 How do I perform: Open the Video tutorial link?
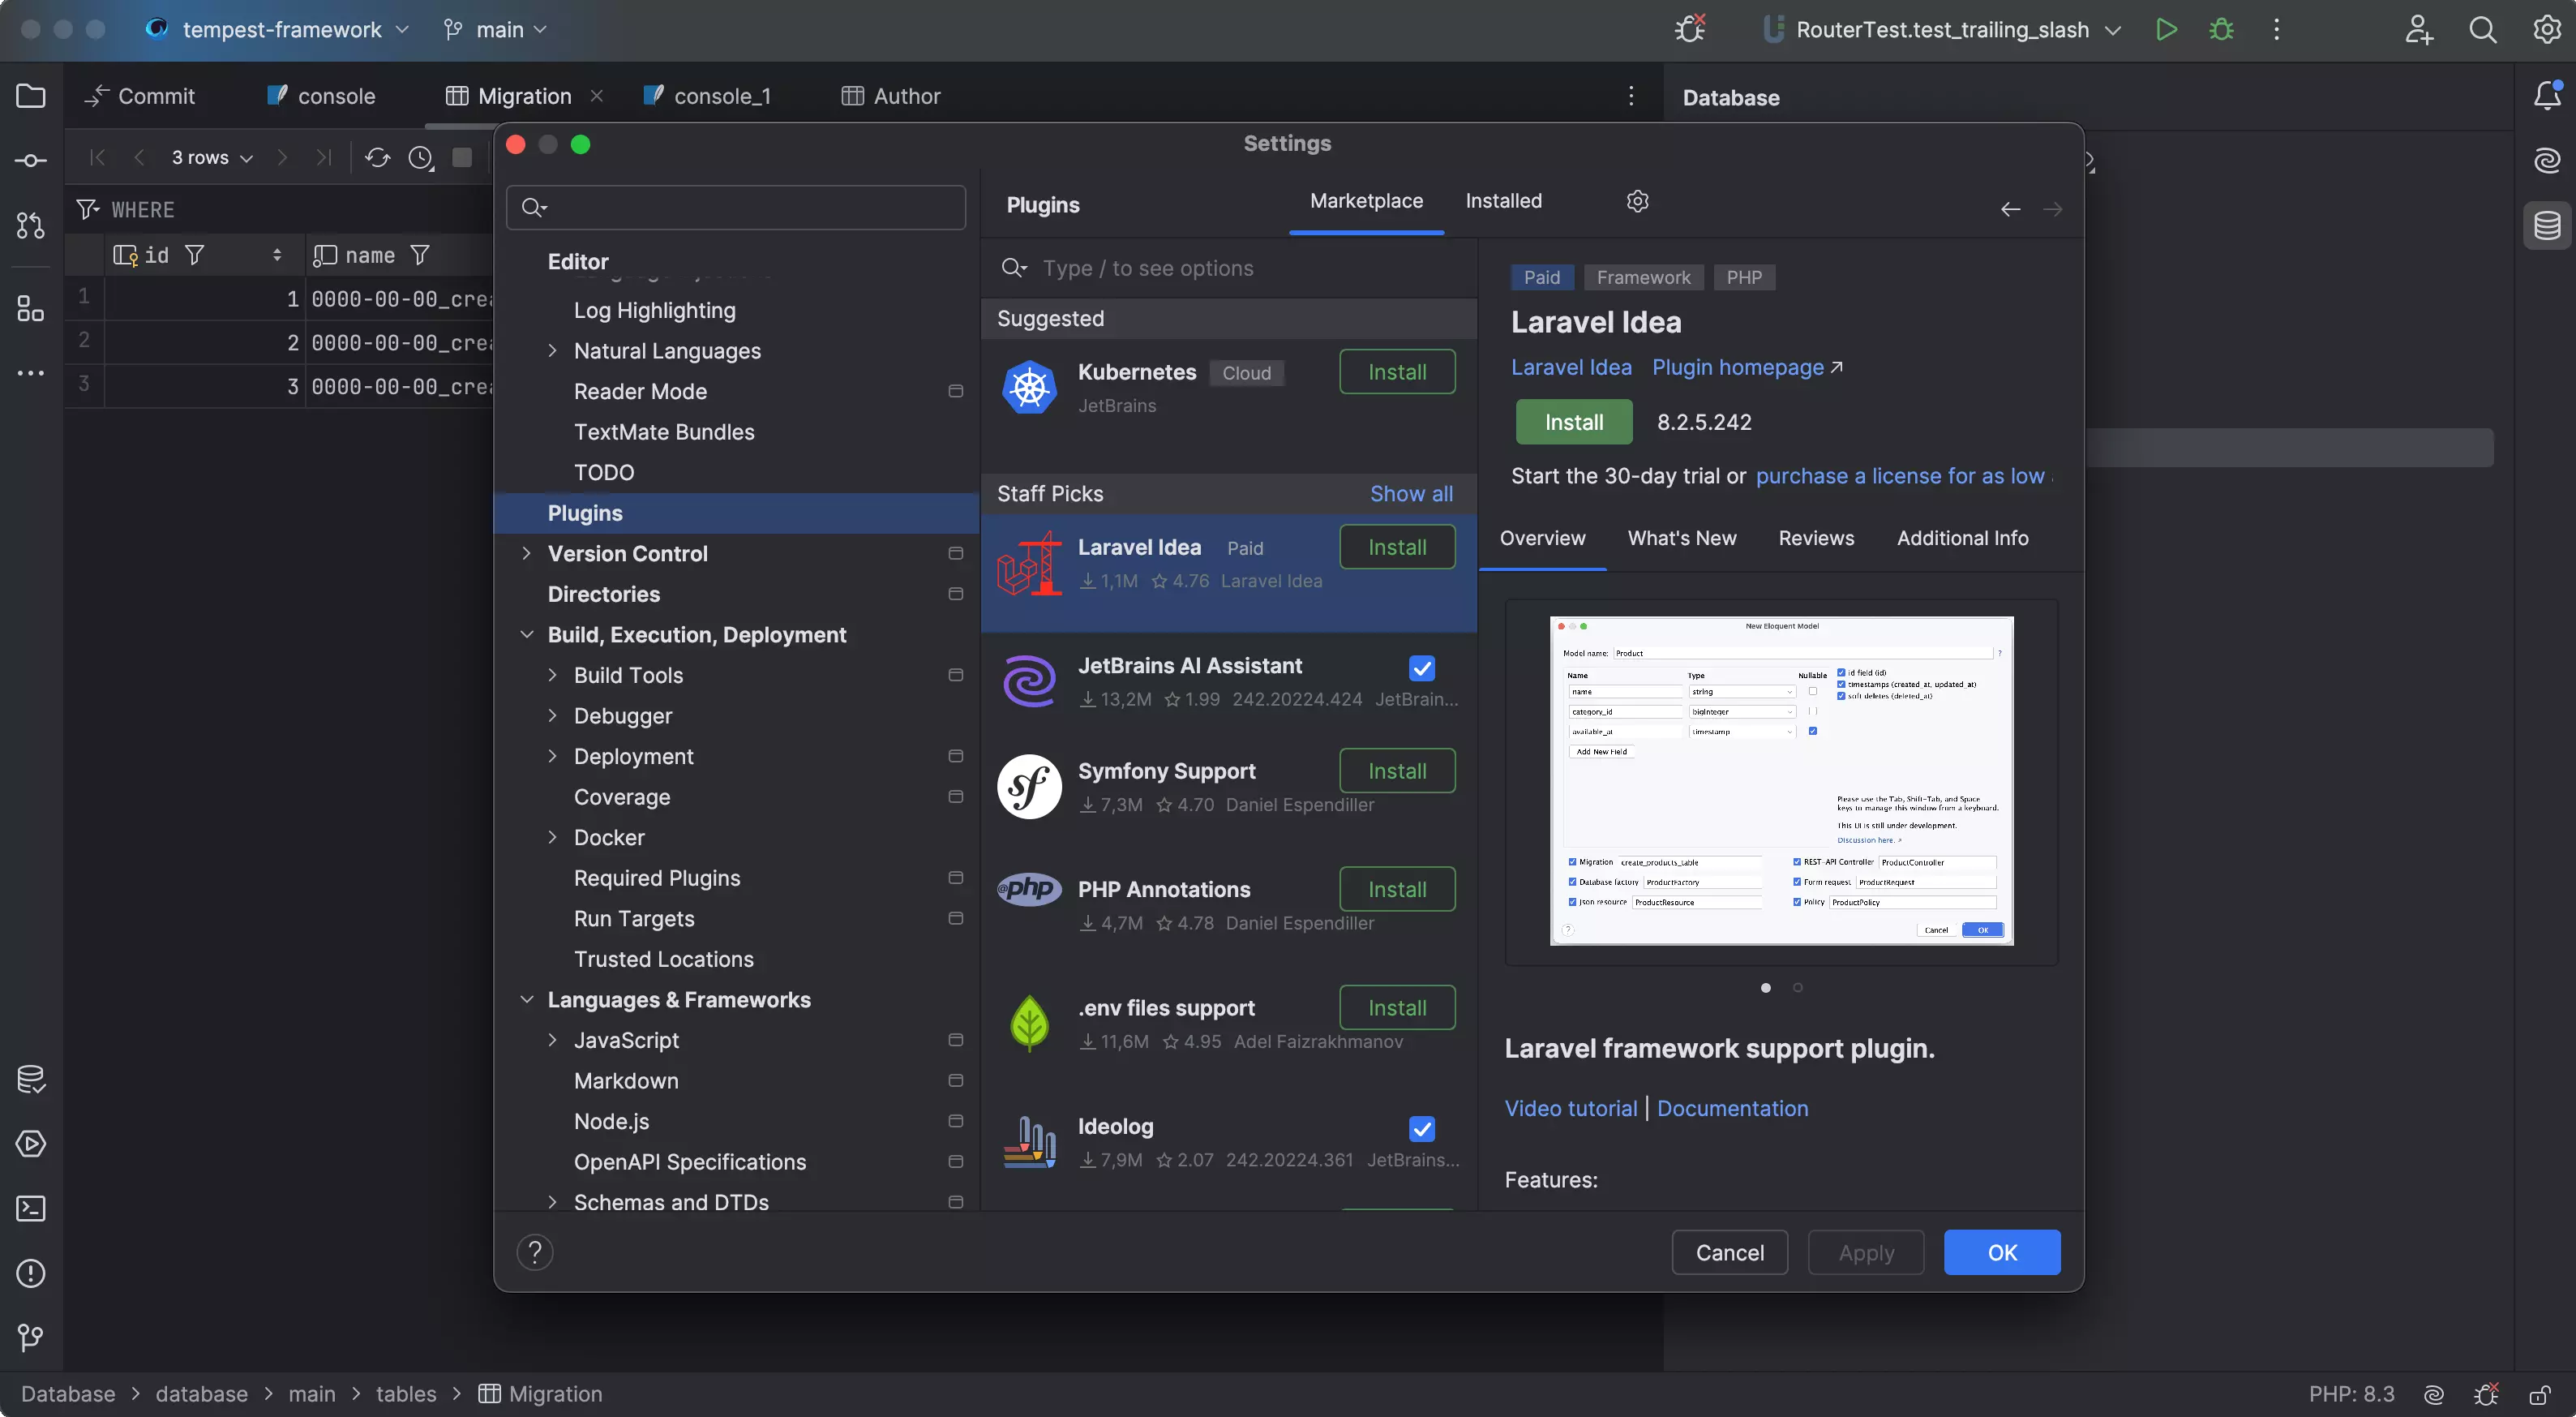[x=1571, y=1109]
